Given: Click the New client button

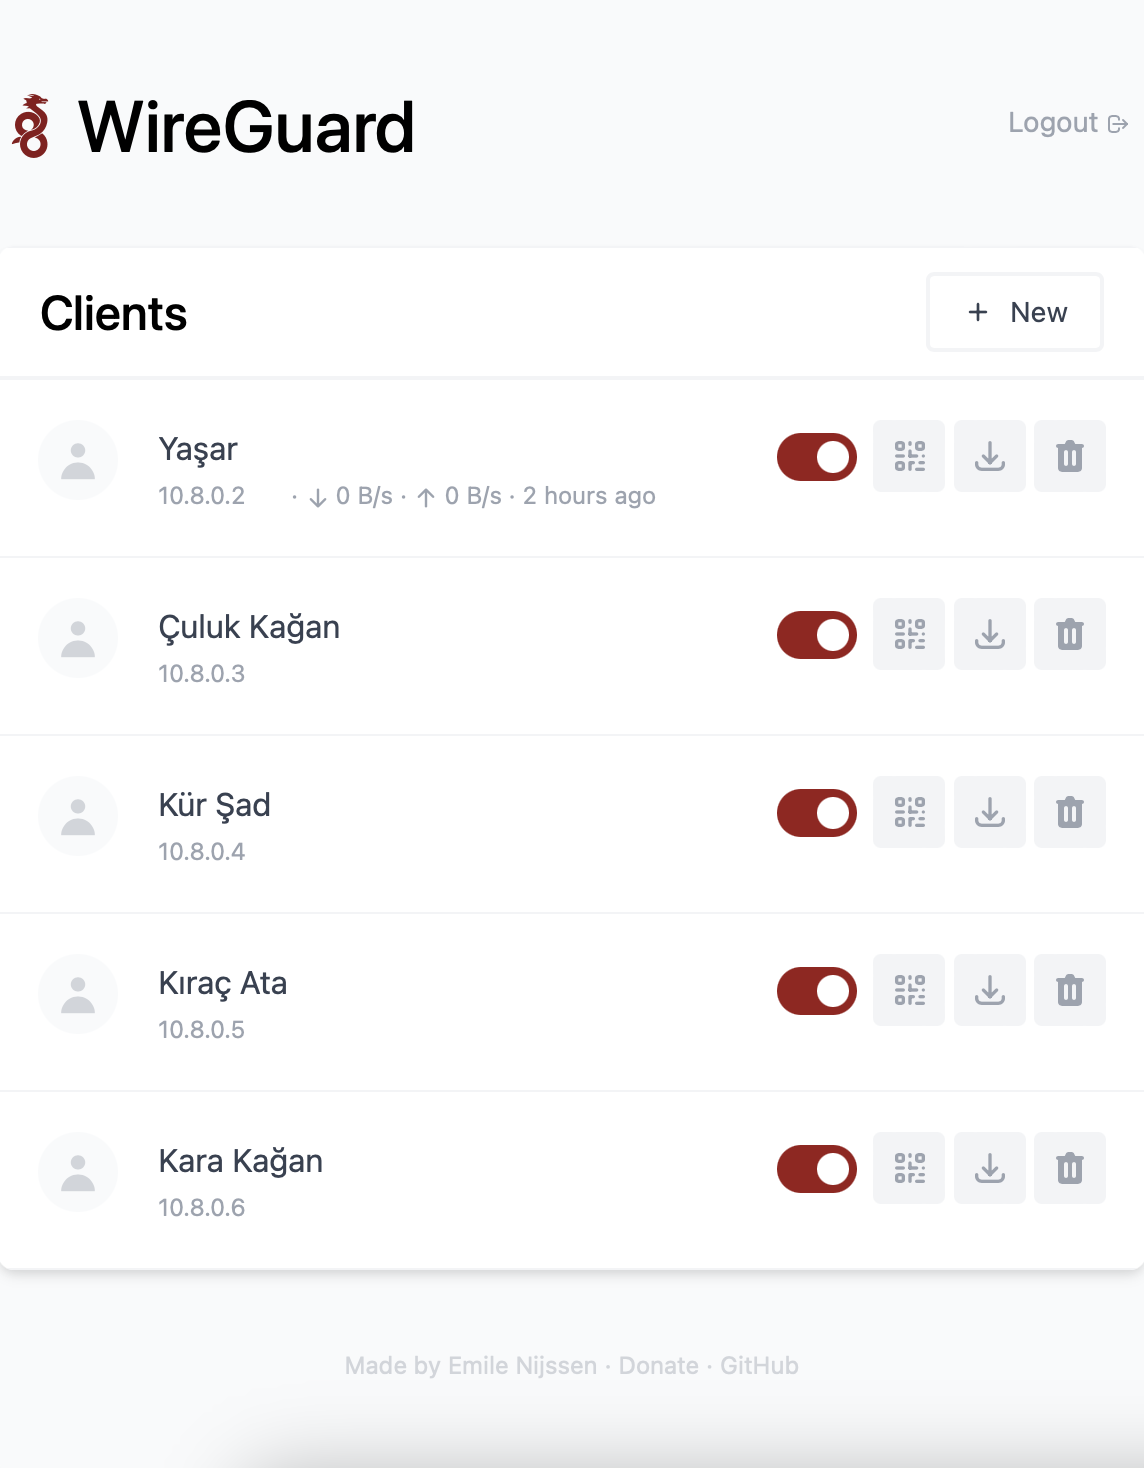Looking at the screenshot, I should [x=1015, y=312].
